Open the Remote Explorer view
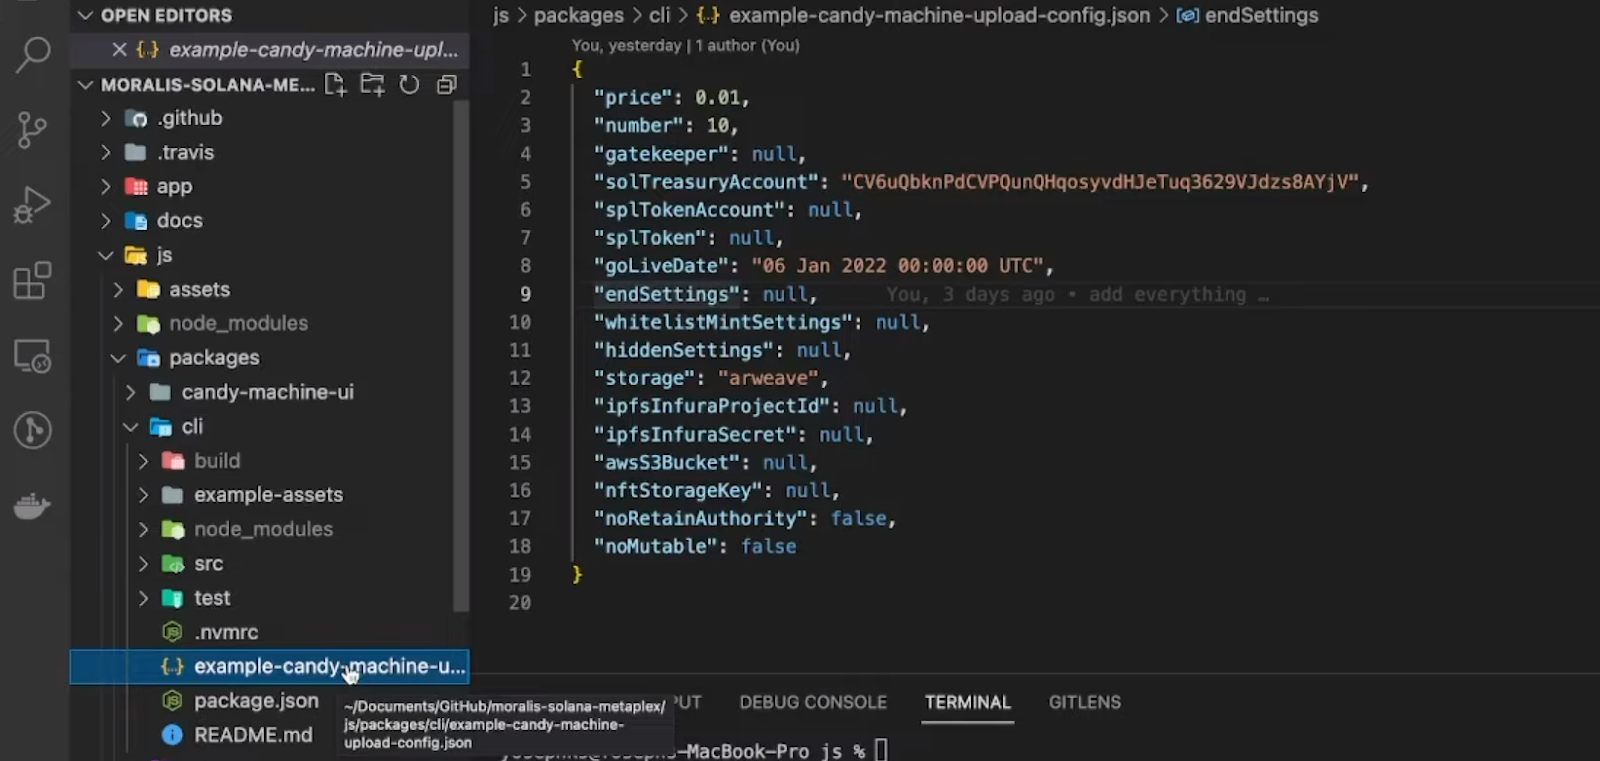Image resolution: width=1600 pixels, height=761 pixels. point(33,356)
